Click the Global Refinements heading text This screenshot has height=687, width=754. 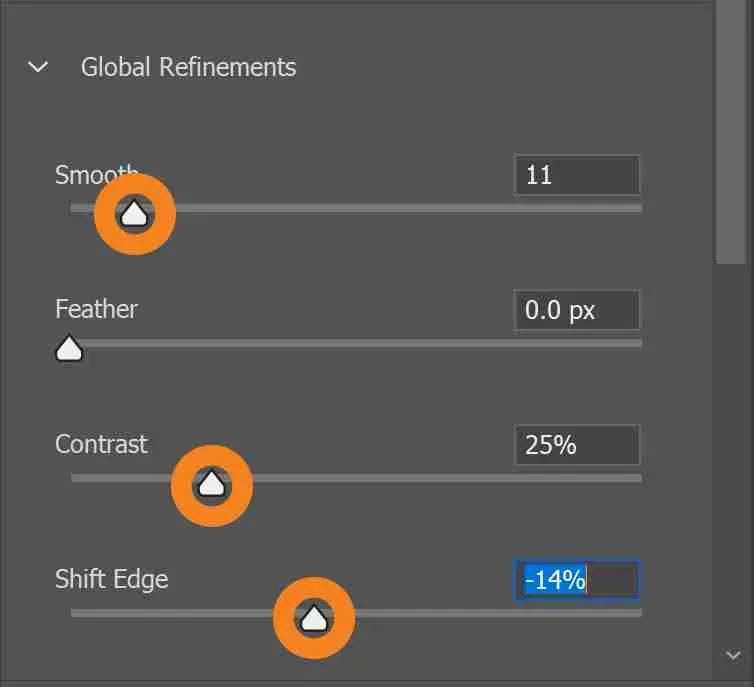[188, 68]
